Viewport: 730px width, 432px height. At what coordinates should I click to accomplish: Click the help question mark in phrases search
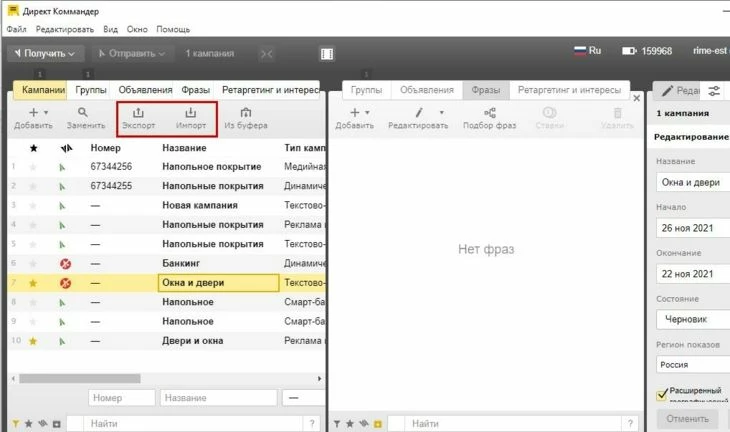coord(630,424)
